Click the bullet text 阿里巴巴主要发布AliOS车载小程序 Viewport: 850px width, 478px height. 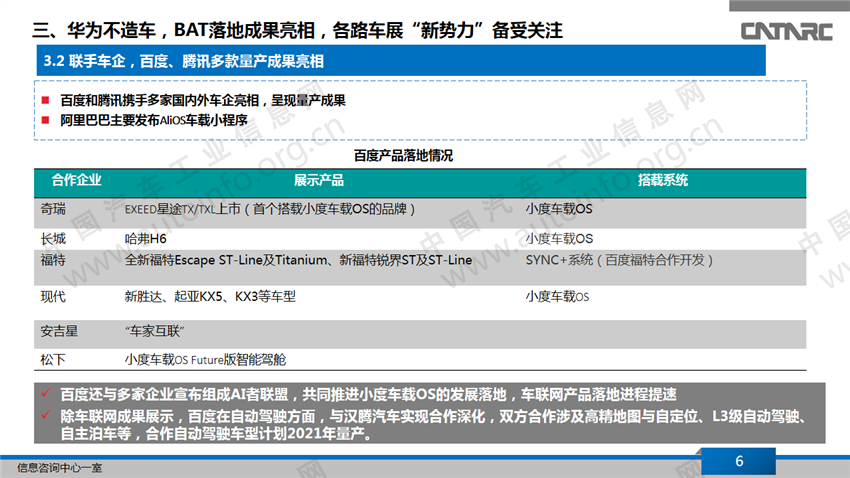click(x=153, y=120)
